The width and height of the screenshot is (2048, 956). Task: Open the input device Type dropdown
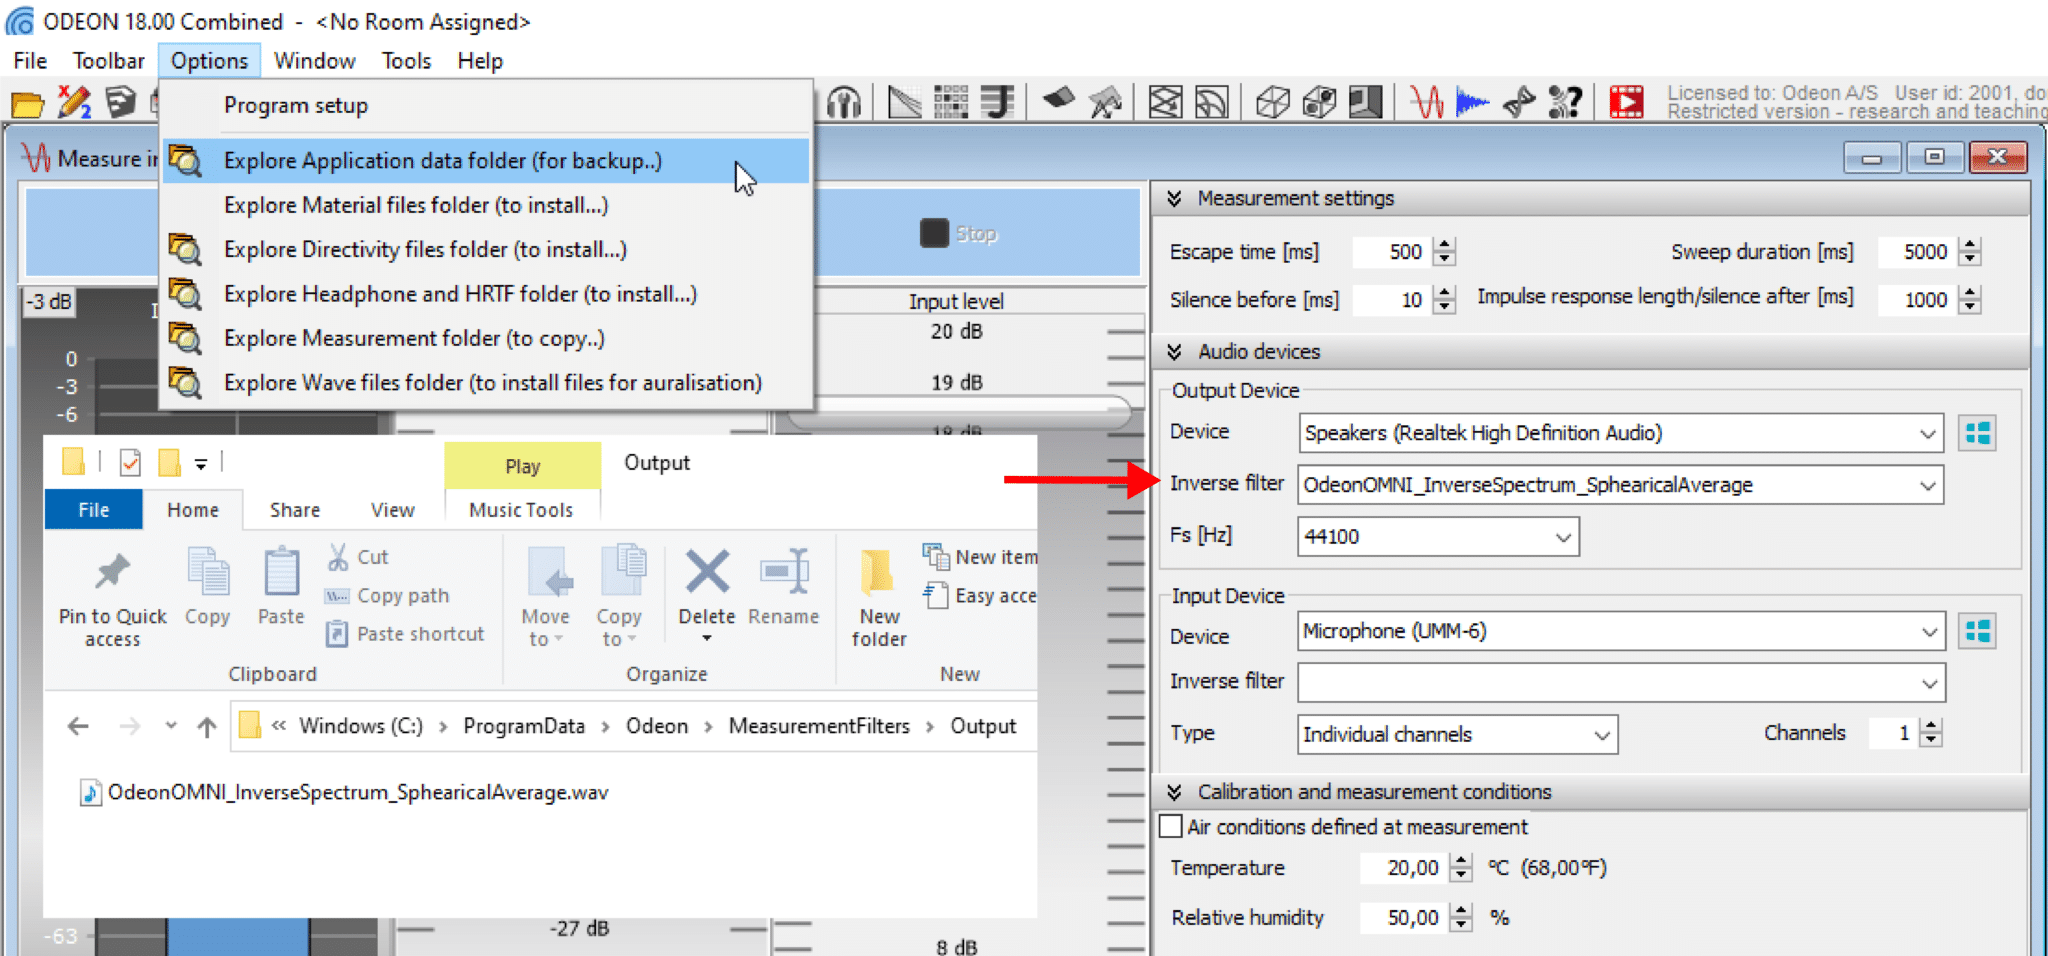(x=1600, y=735)
